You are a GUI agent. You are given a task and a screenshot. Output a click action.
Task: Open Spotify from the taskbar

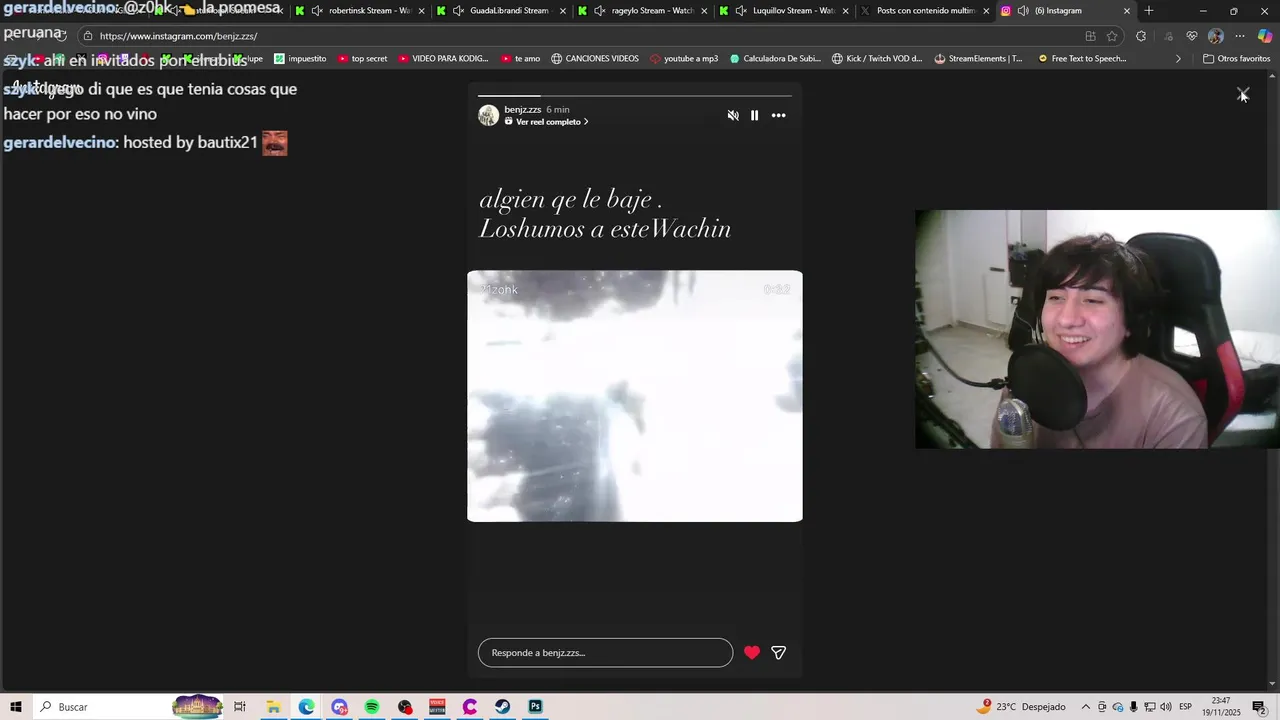pos(372,707)
